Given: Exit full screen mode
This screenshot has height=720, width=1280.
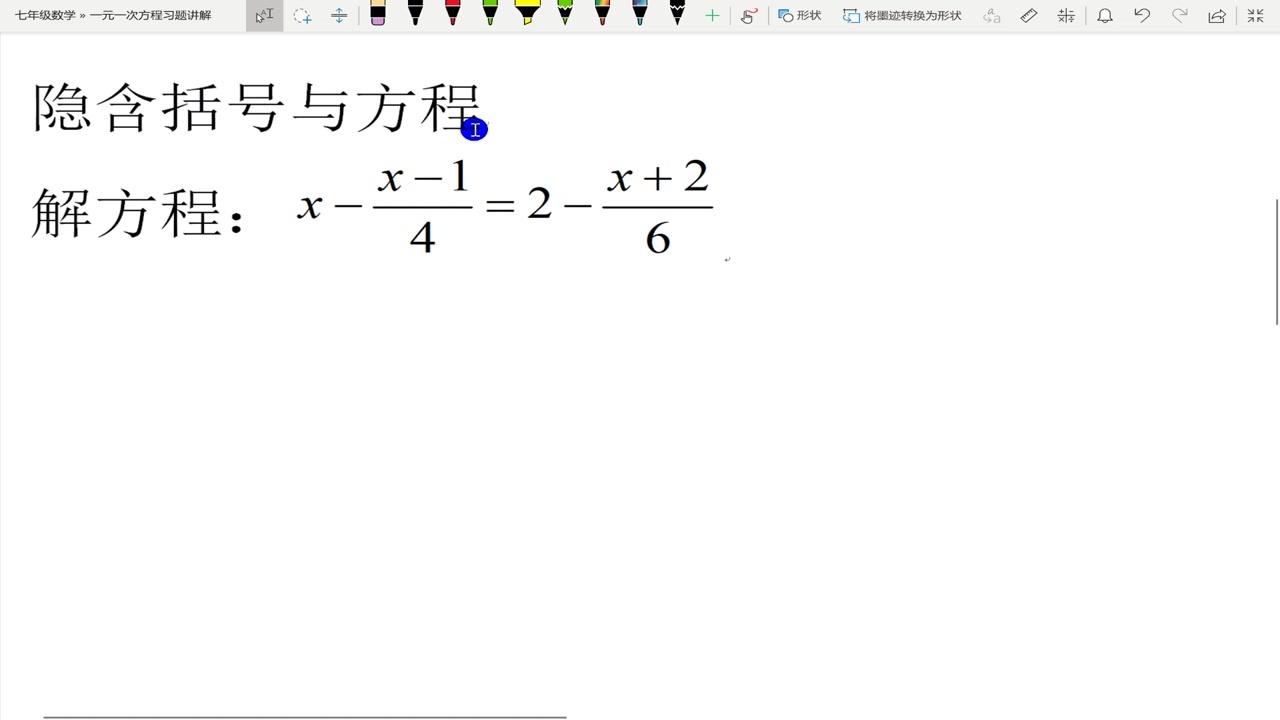Looking at the screenshot, I should [x=1256, y=16].
